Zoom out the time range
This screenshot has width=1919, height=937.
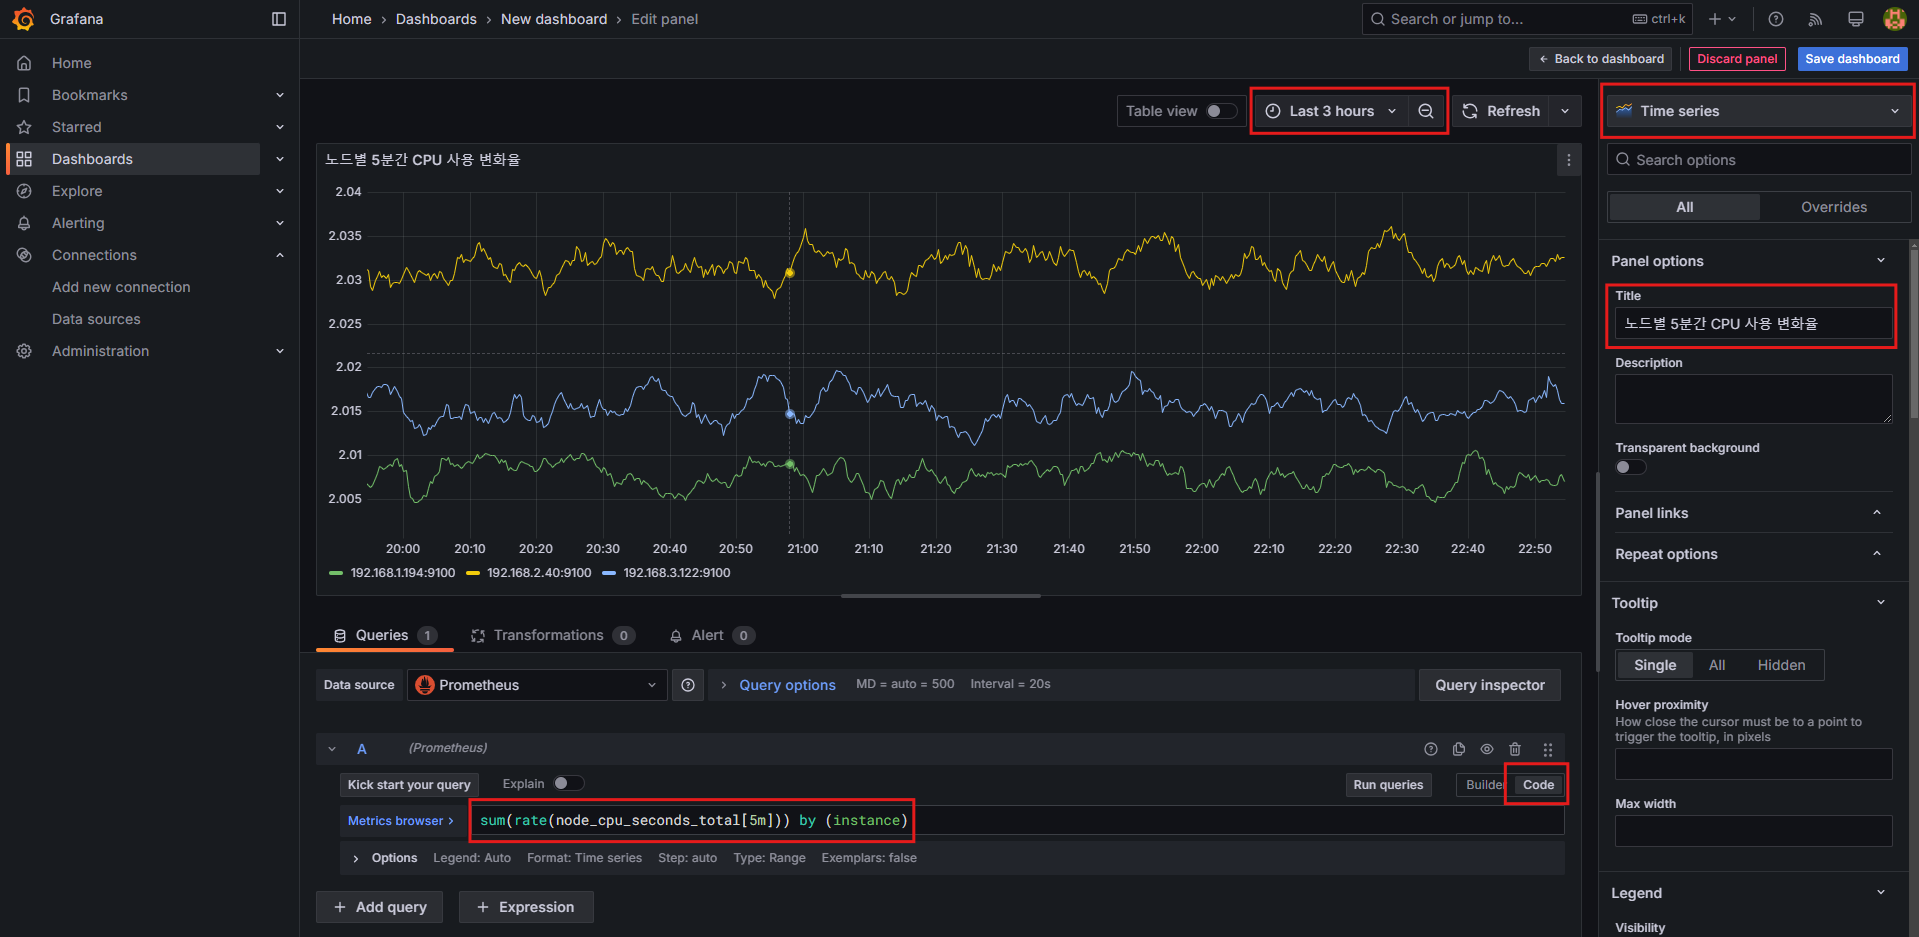coord(1426,111)
